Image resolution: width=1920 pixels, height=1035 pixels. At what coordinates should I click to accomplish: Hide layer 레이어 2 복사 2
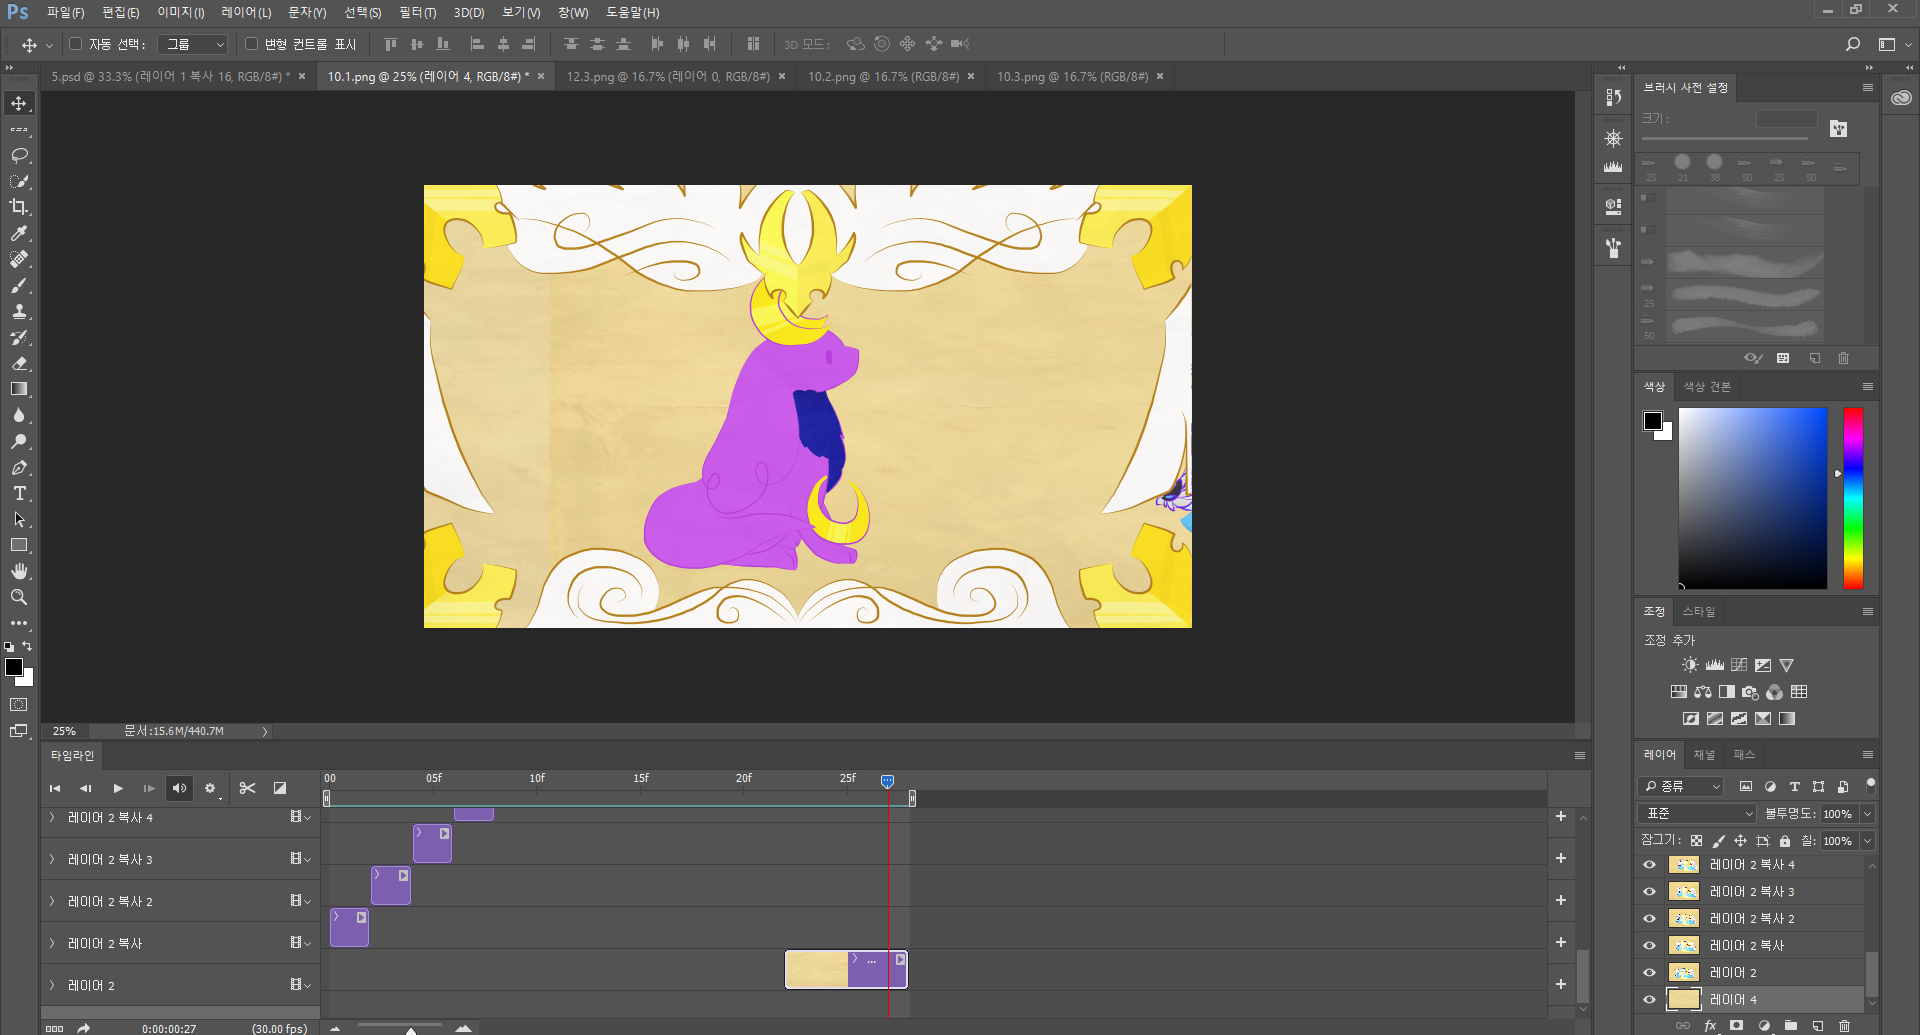click(1649, 919)
